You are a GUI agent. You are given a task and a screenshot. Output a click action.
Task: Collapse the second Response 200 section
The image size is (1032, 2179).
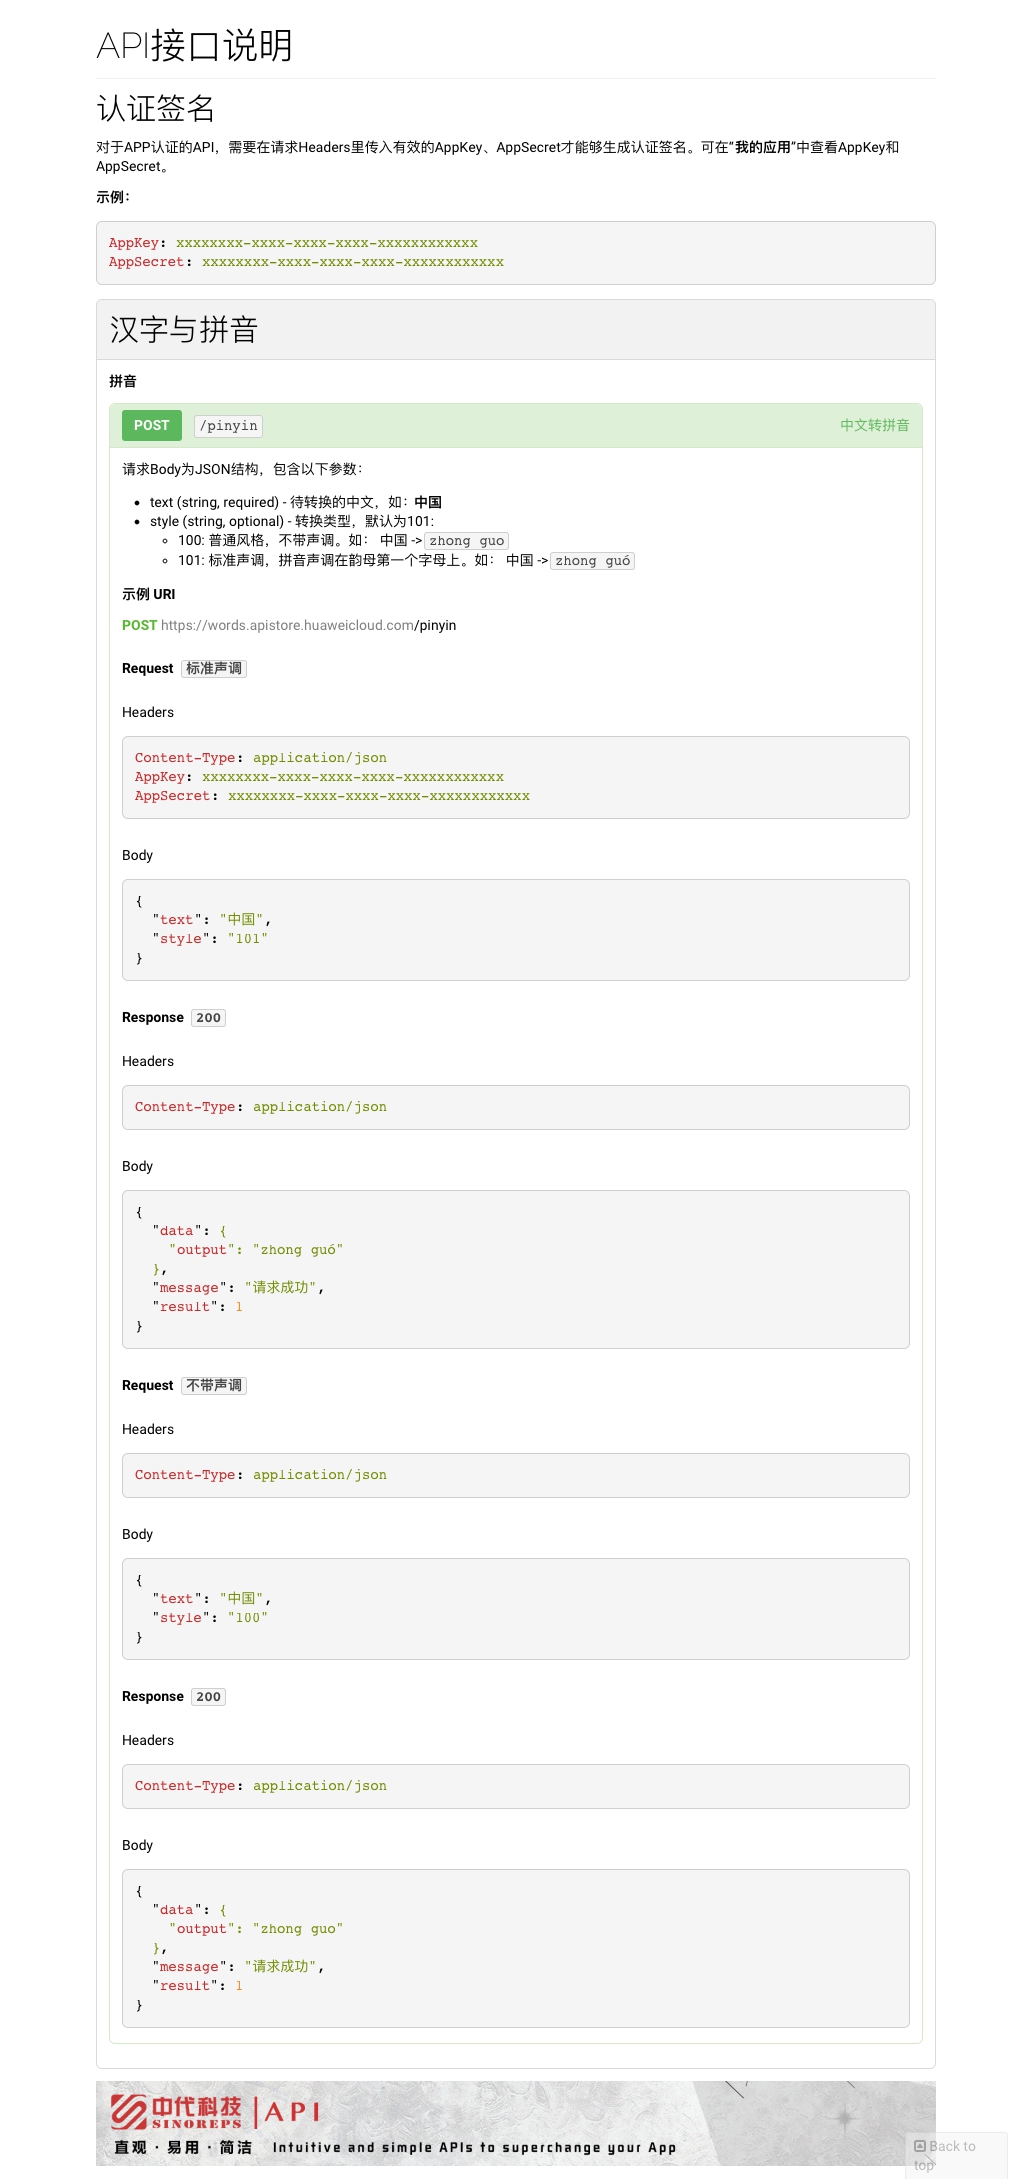point(173,1696)
